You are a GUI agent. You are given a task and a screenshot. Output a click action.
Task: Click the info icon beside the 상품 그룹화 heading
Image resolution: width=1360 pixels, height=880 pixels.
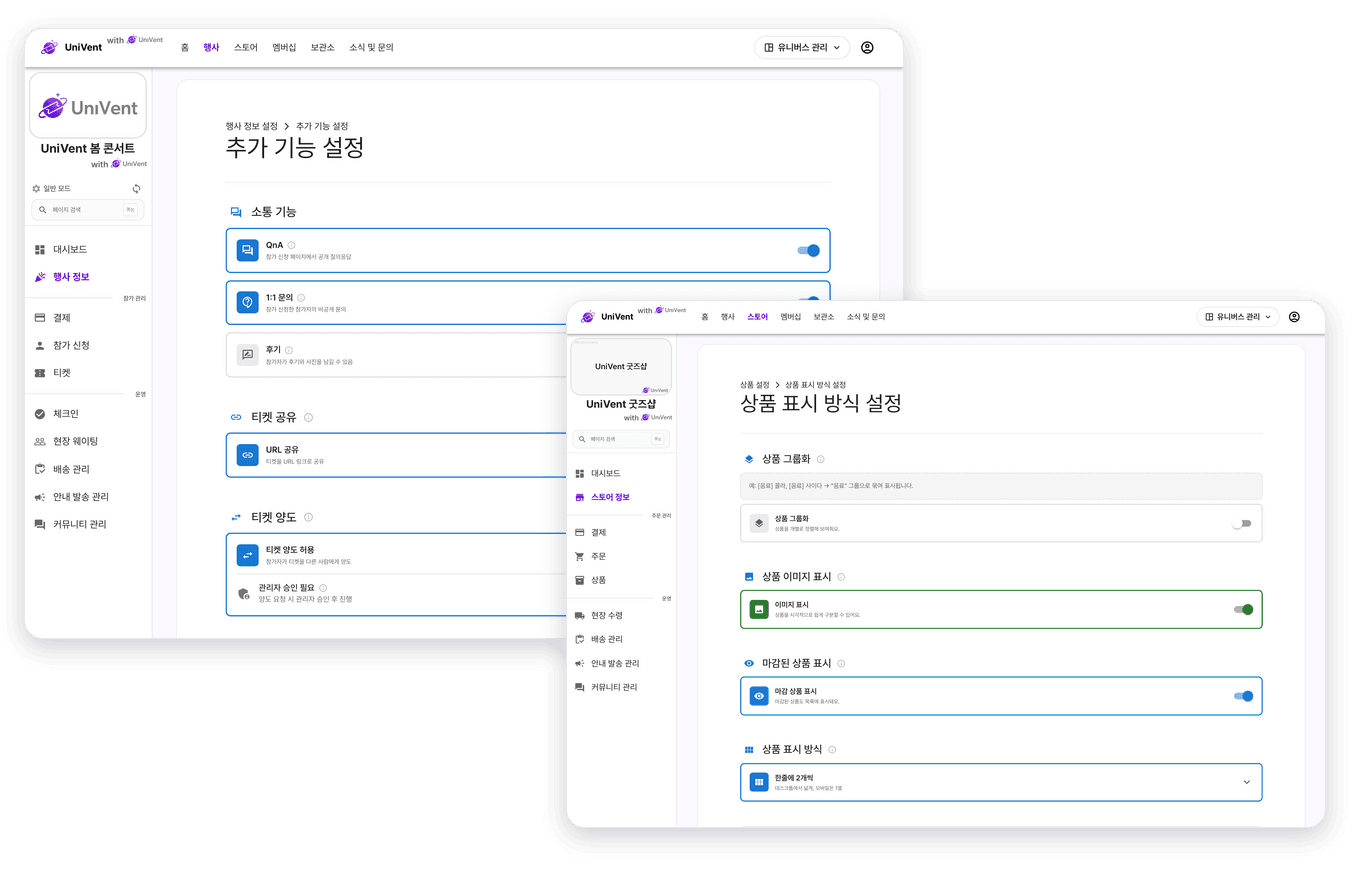click(x=820, y=459)
